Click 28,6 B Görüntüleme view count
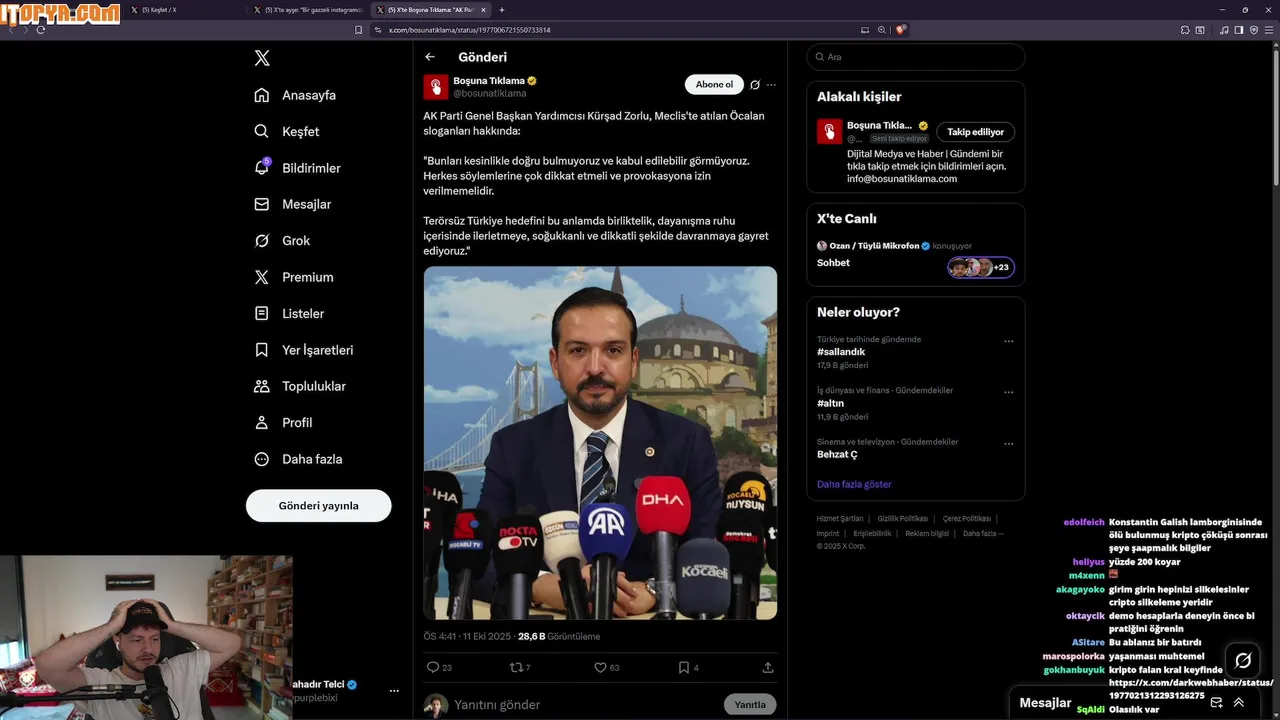This screenshot has width=1280, height=720. point(559,636)
